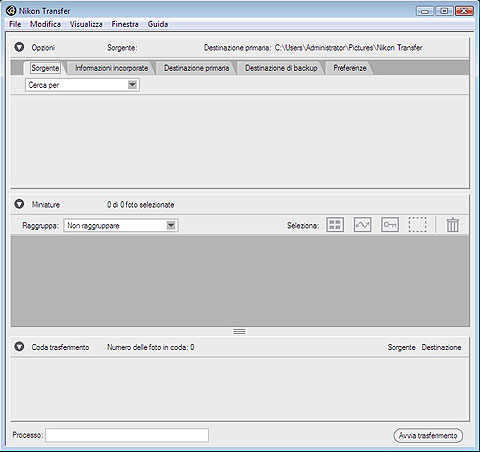This screenshot has width=480, height=452.
Task: Close the Nikon Transfer window
Action: 464,11
